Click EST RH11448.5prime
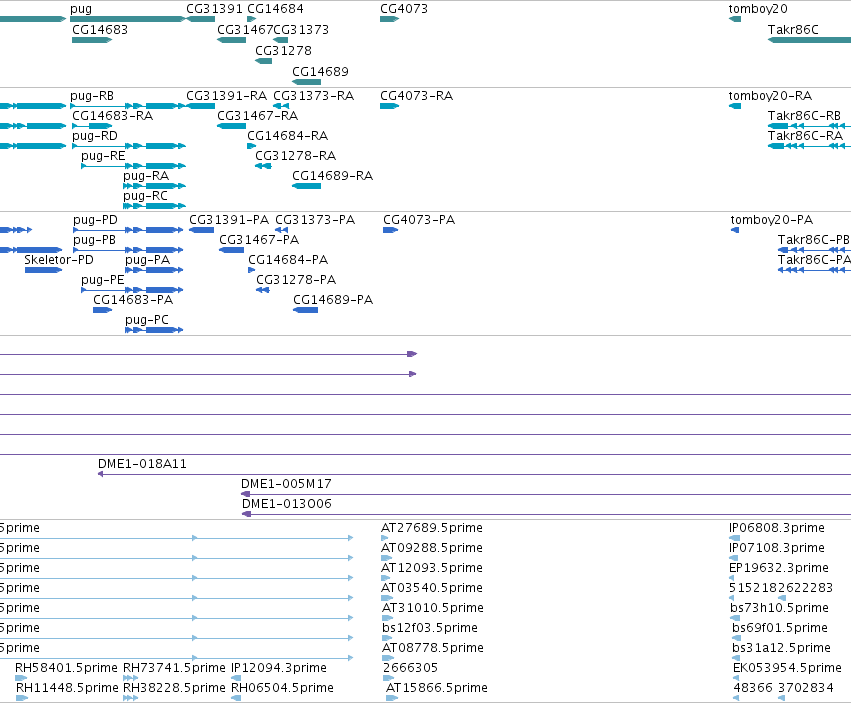Viewport: 851px width, 703px height. click(x=67, y=688)
